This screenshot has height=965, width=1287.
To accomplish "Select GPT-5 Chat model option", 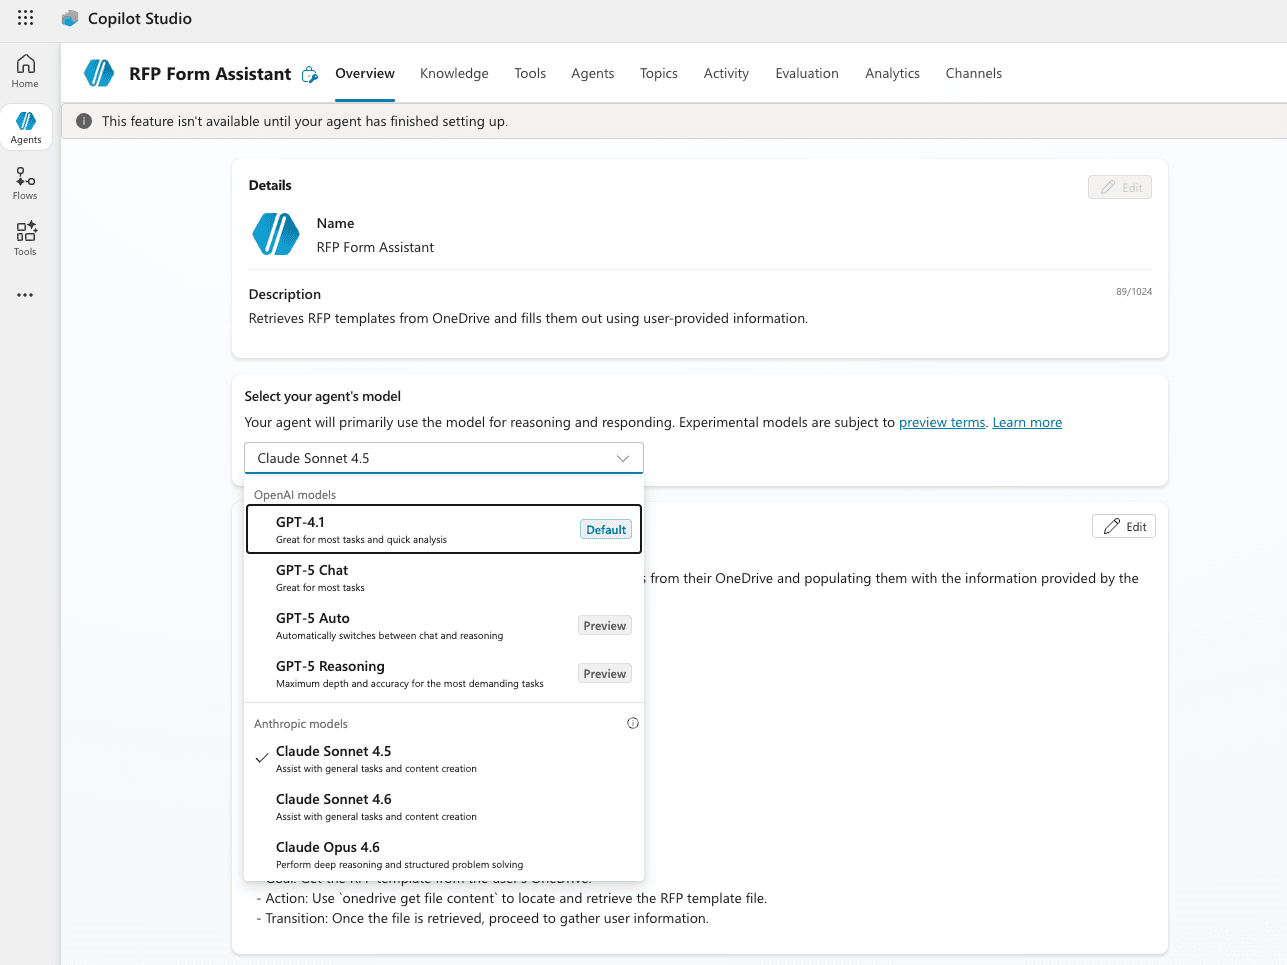I will tap(444, 577).
